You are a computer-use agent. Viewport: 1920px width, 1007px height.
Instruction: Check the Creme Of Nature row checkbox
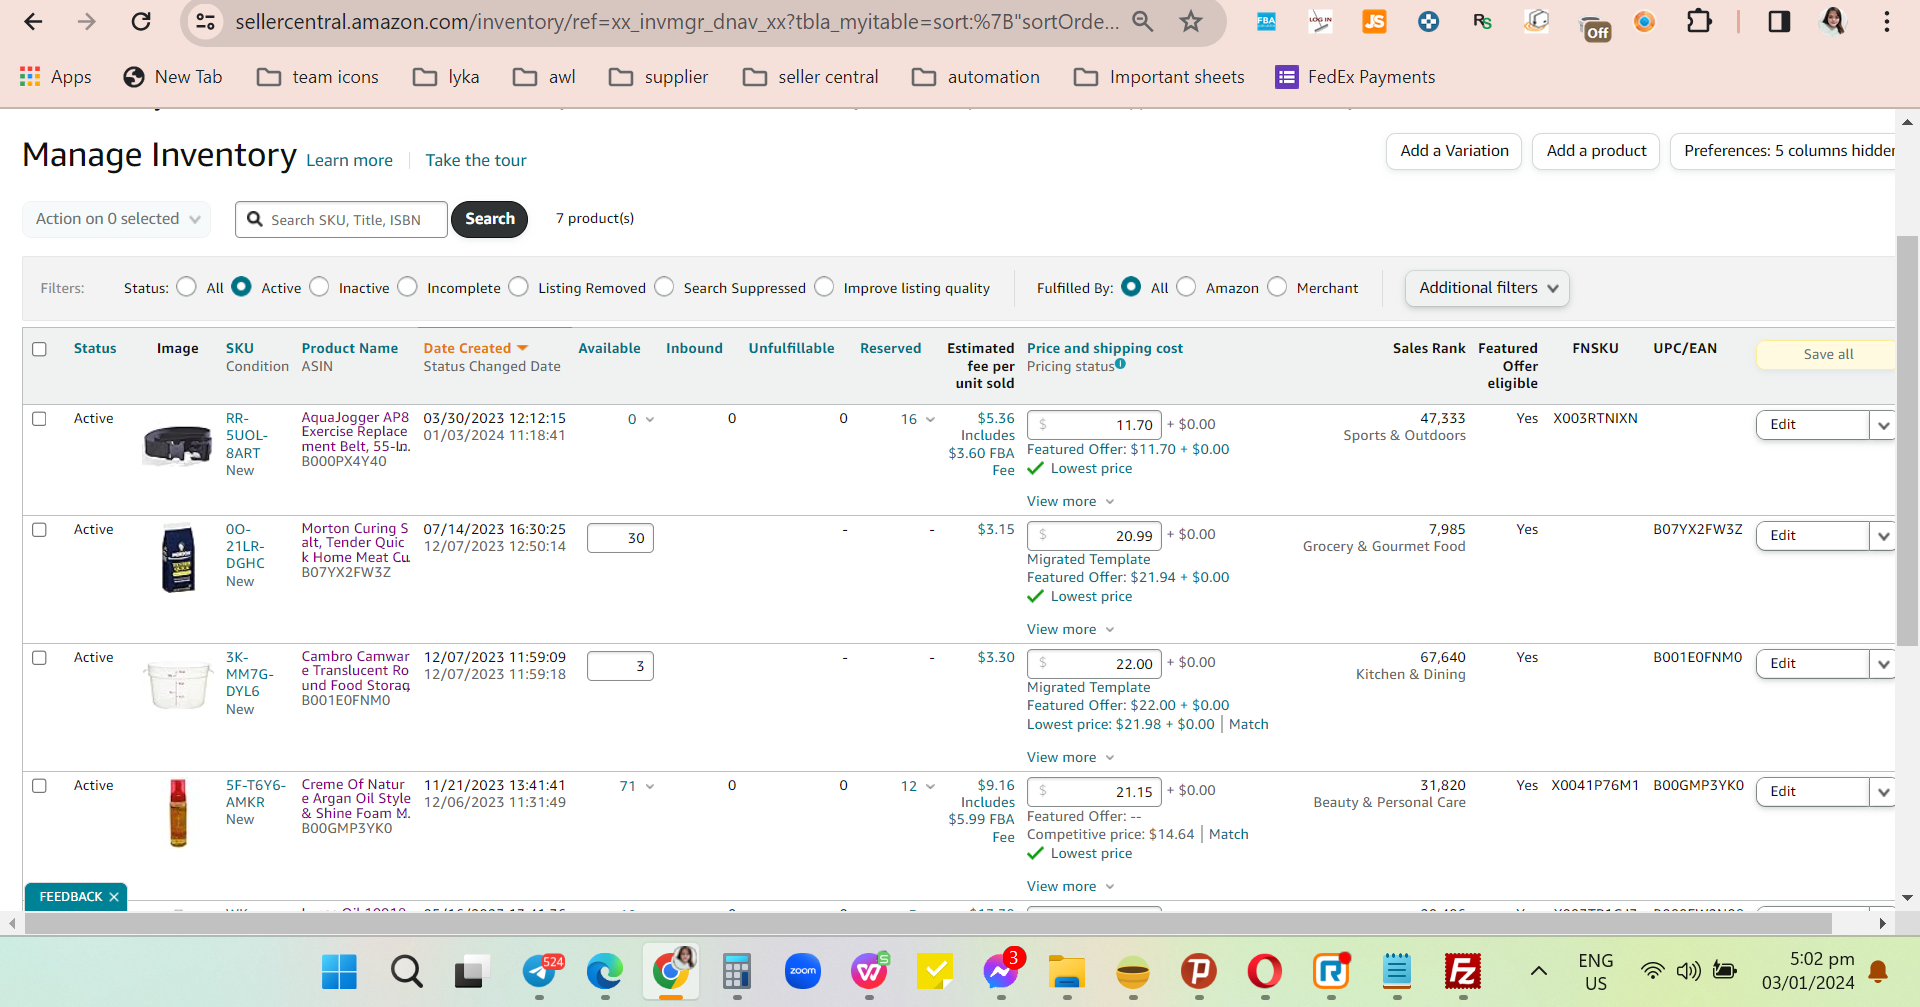pos(39,786)
